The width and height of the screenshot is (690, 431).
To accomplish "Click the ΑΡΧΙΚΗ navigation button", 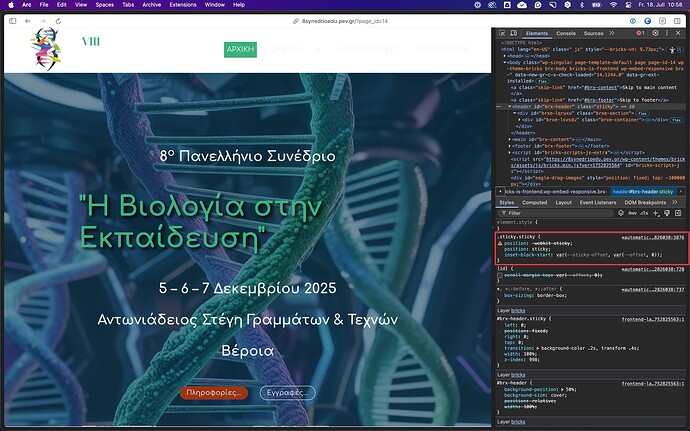I will pyautogui.click(x=240, y=49).
